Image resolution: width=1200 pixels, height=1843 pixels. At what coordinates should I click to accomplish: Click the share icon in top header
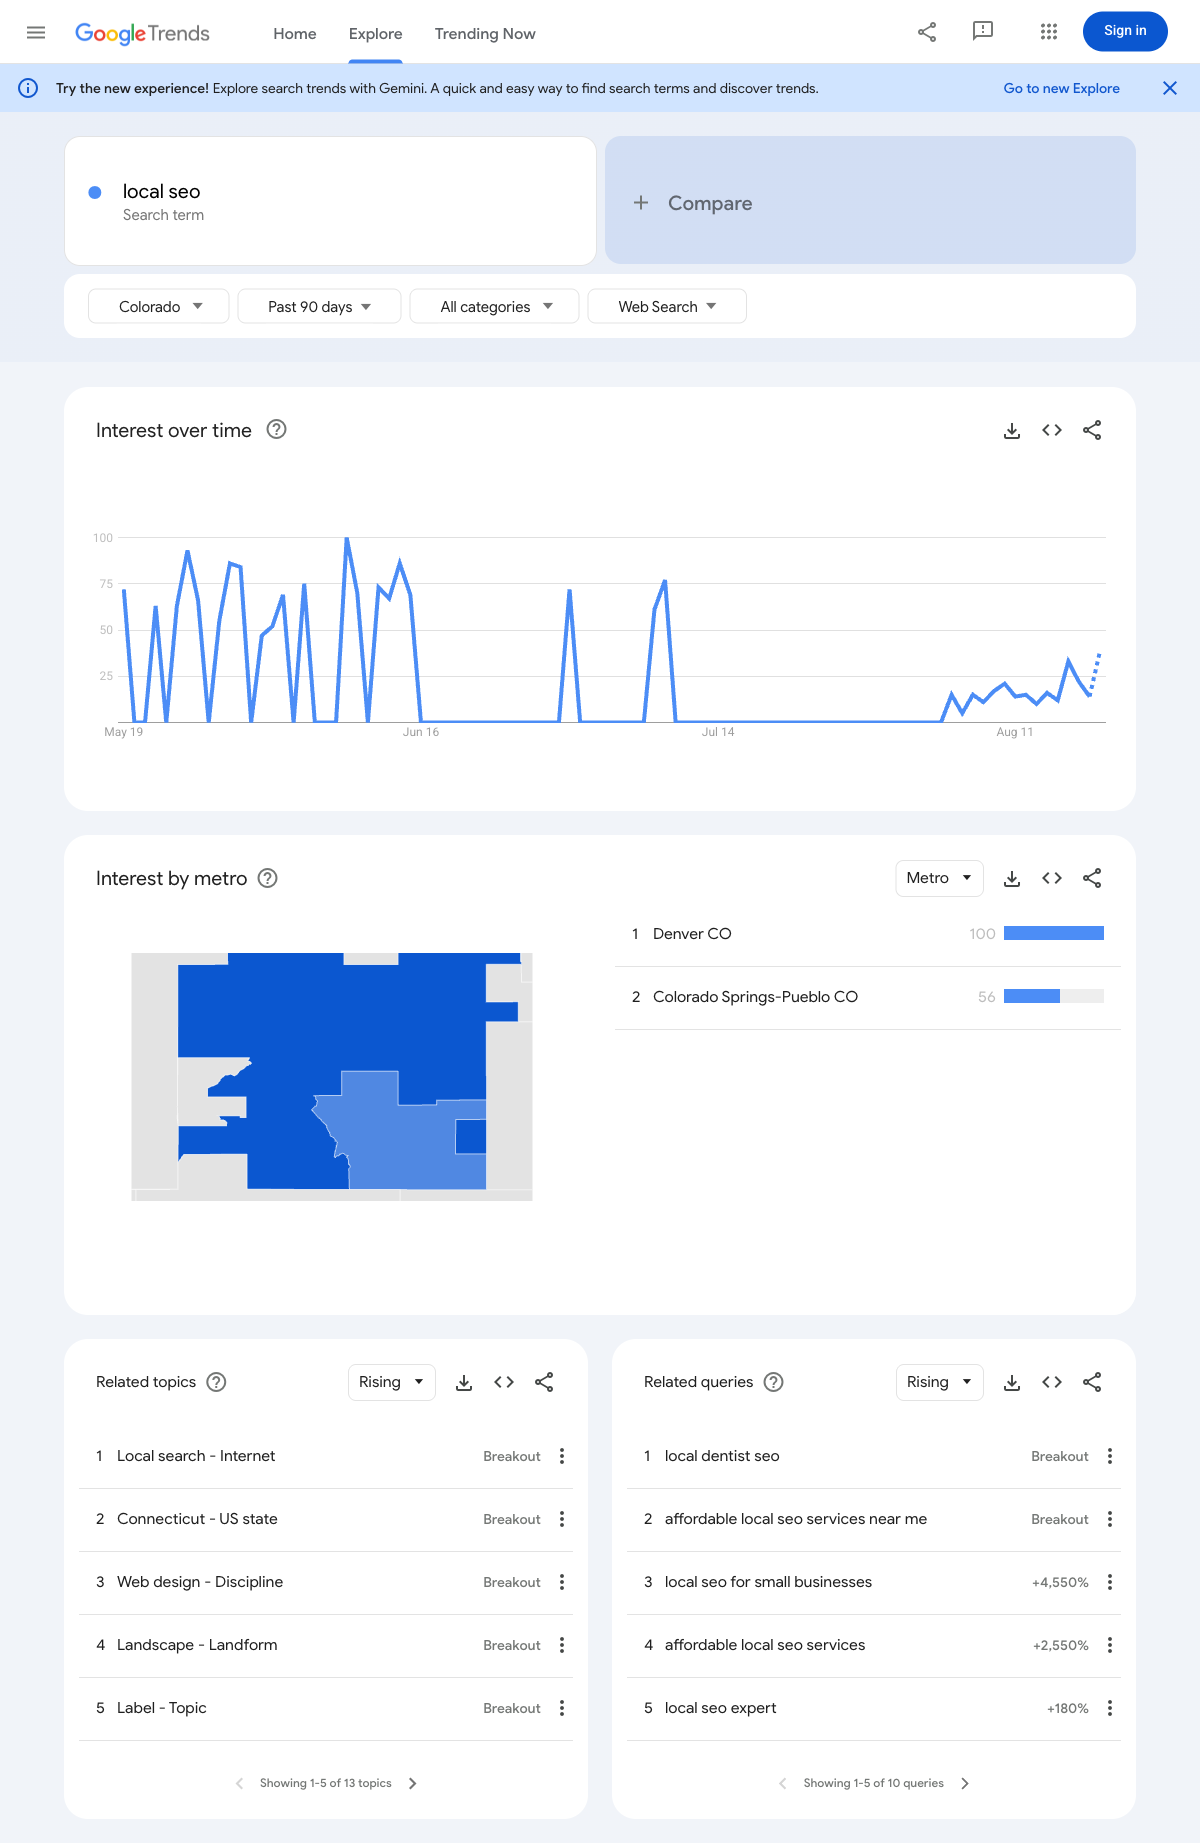tap(927, 32)
